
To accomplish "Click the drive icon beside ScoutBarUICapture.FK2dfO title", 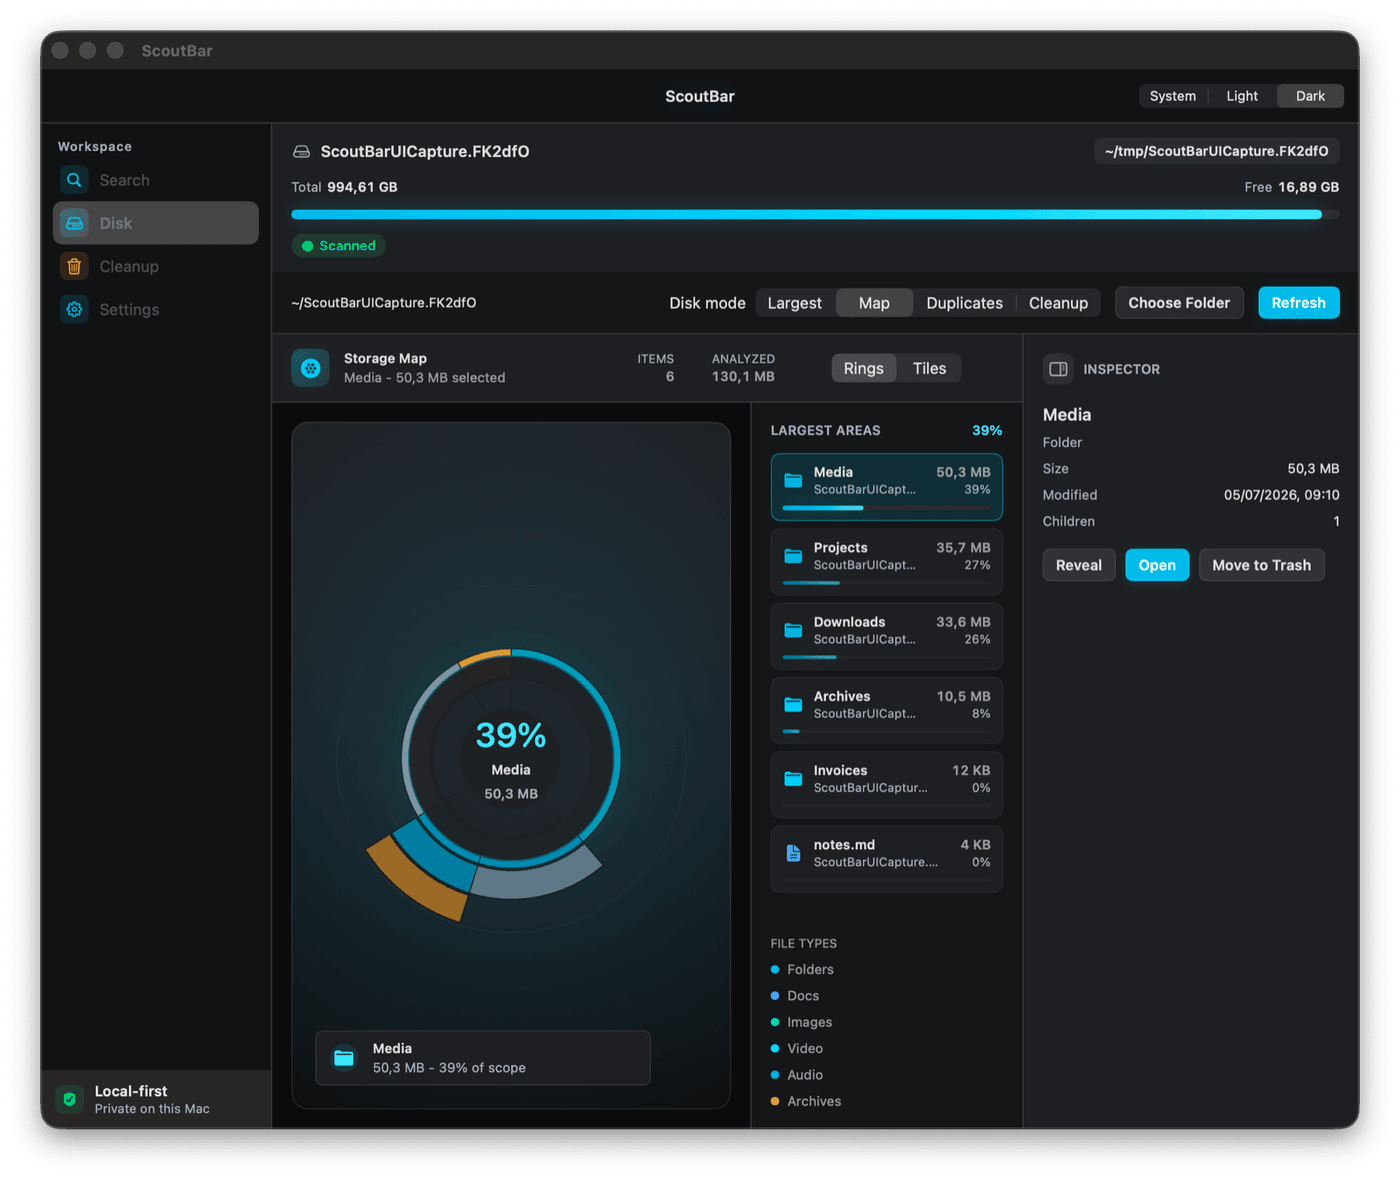I will pos(301,152).
